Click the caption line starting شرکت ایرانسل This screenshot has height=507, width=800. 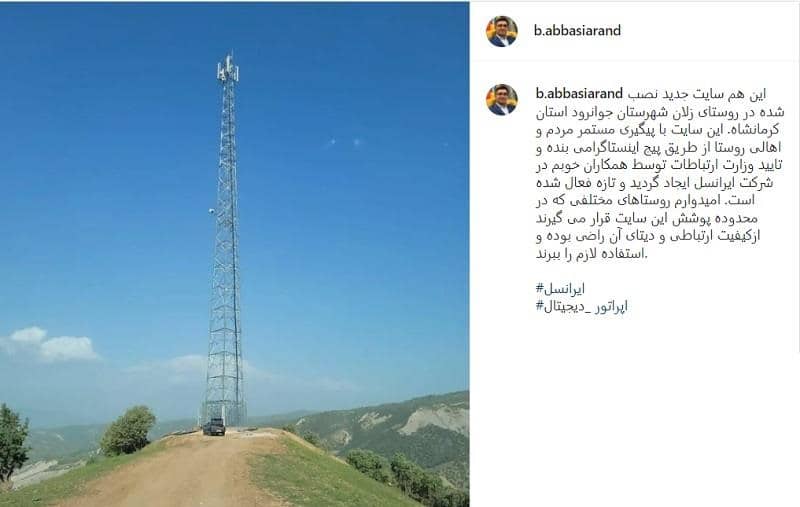655,183
